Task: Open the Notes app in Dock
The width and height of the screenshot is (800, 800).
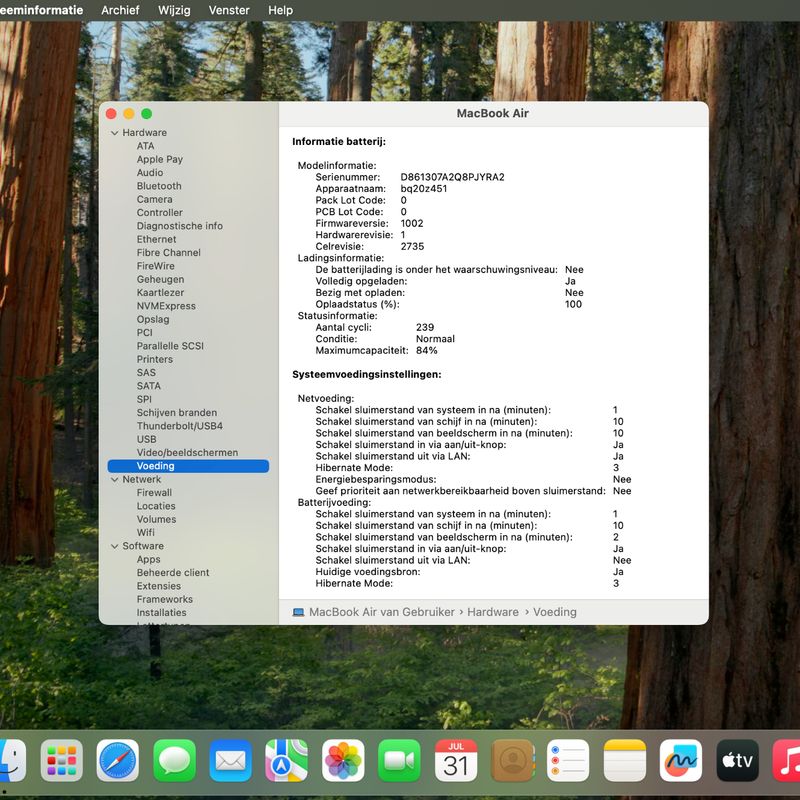Action: point(625,760)
